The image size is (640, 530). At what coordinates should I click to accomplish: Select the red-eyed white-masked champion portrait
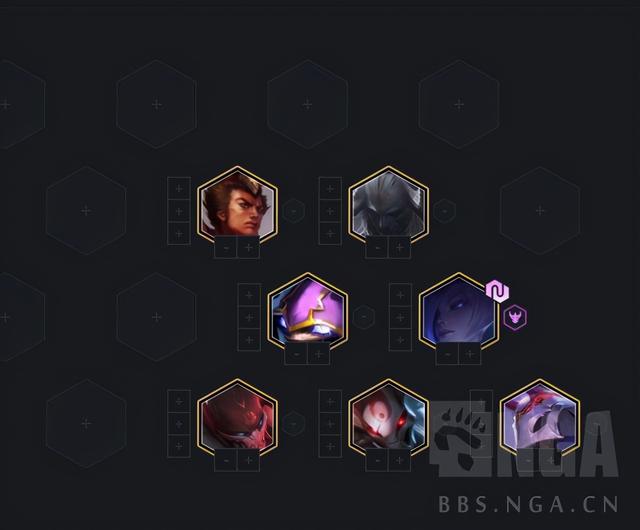pyautogui.click(x=389, y=419)
